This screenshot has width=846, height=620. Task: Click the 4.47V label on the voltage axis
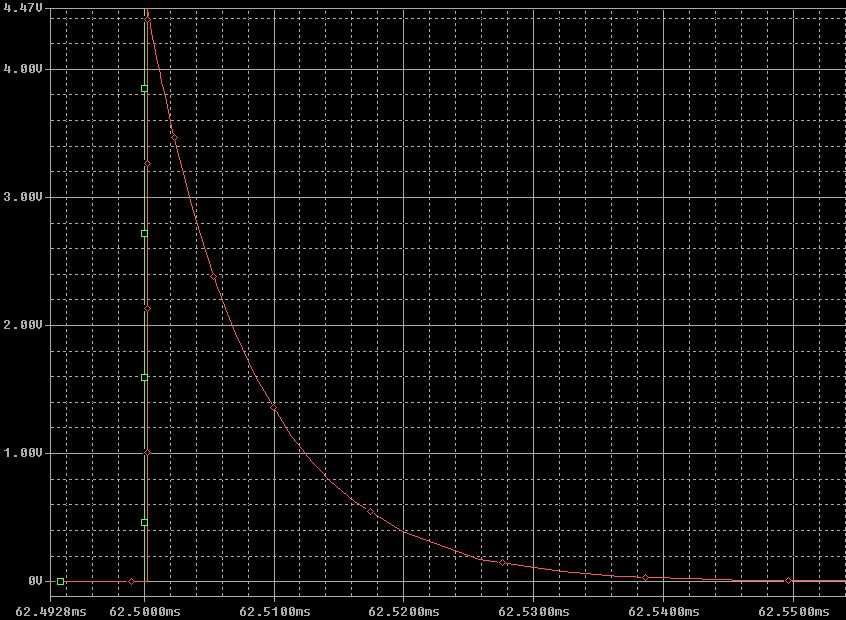coord(23,8)
